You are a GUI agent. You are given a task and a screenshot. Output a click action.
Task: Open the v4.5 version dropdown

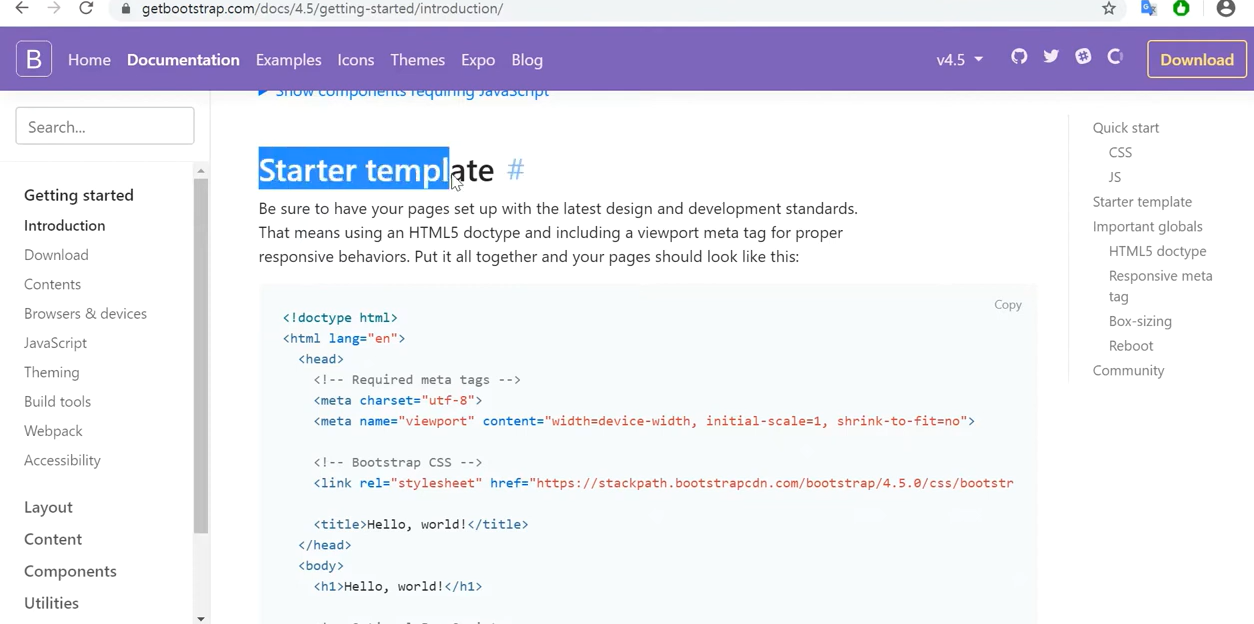click(x=959, y=60)
